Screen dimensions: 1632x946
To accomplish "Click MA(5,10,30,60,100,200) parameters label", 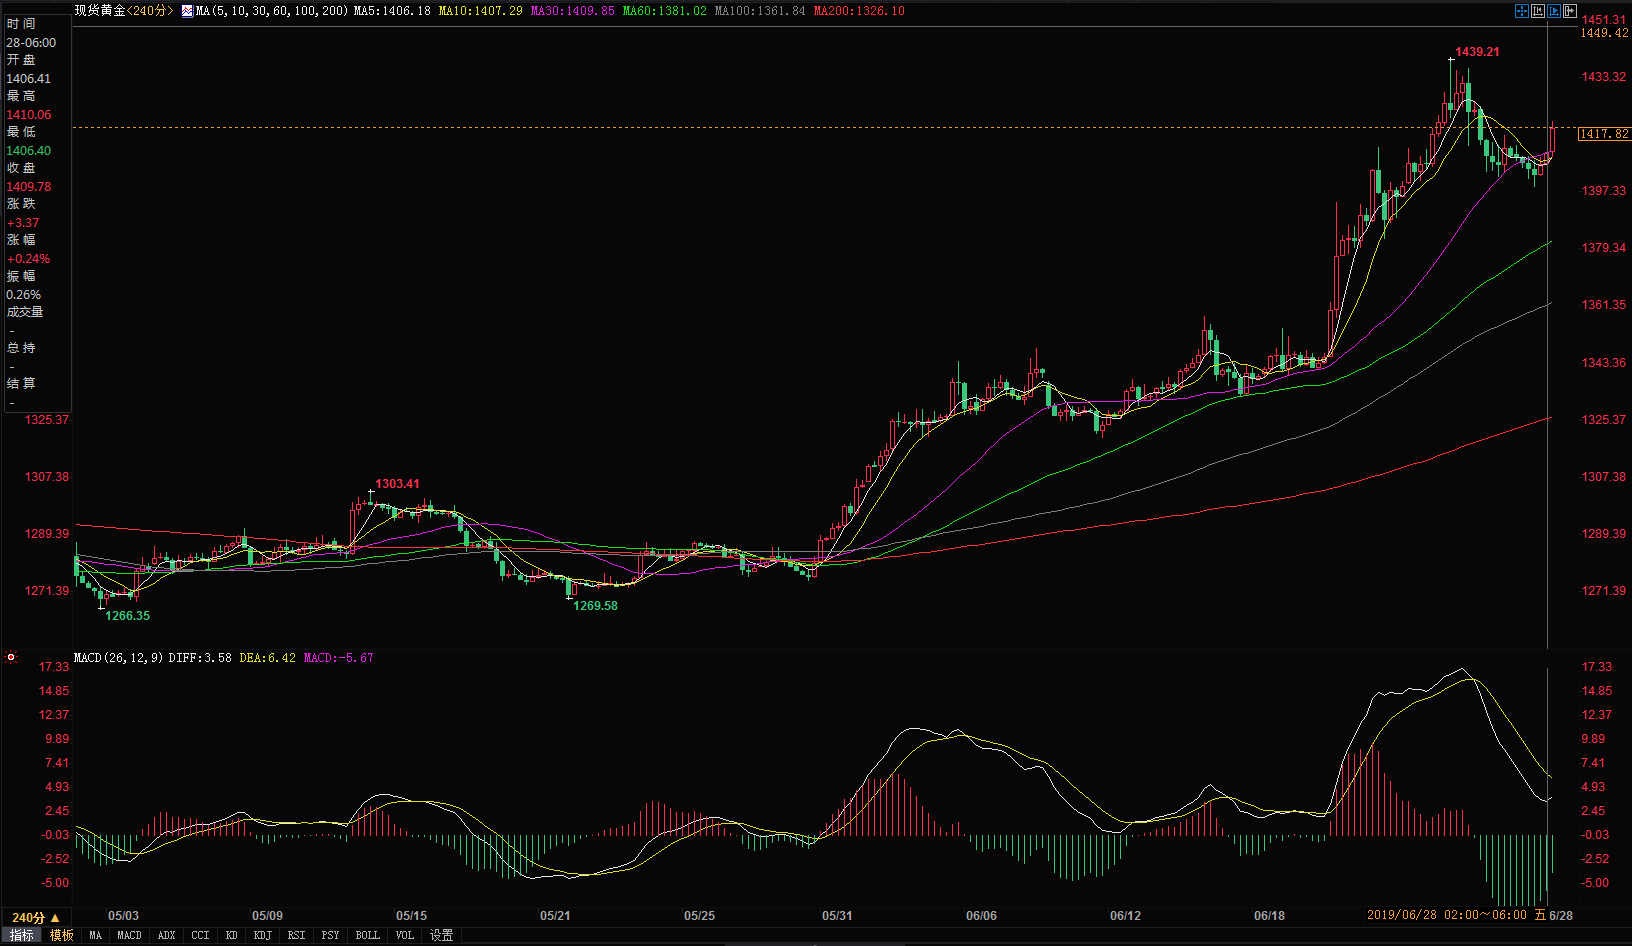I will point(272,11).
